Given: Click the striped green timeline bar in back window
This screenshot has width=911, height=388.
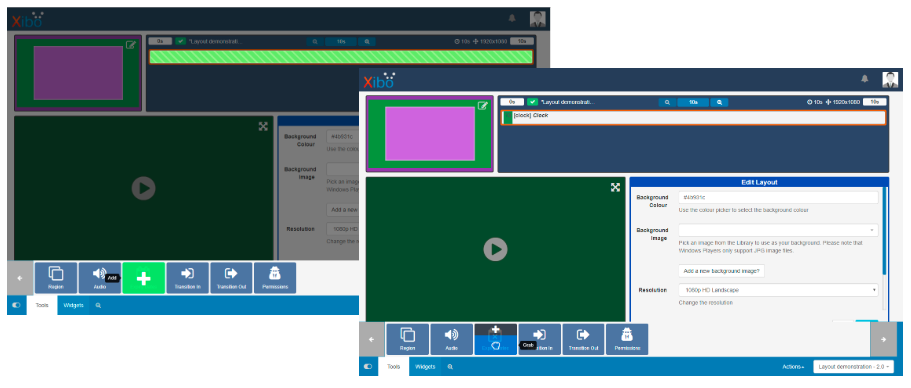Looking at the screenshot, I should point(341,56).
